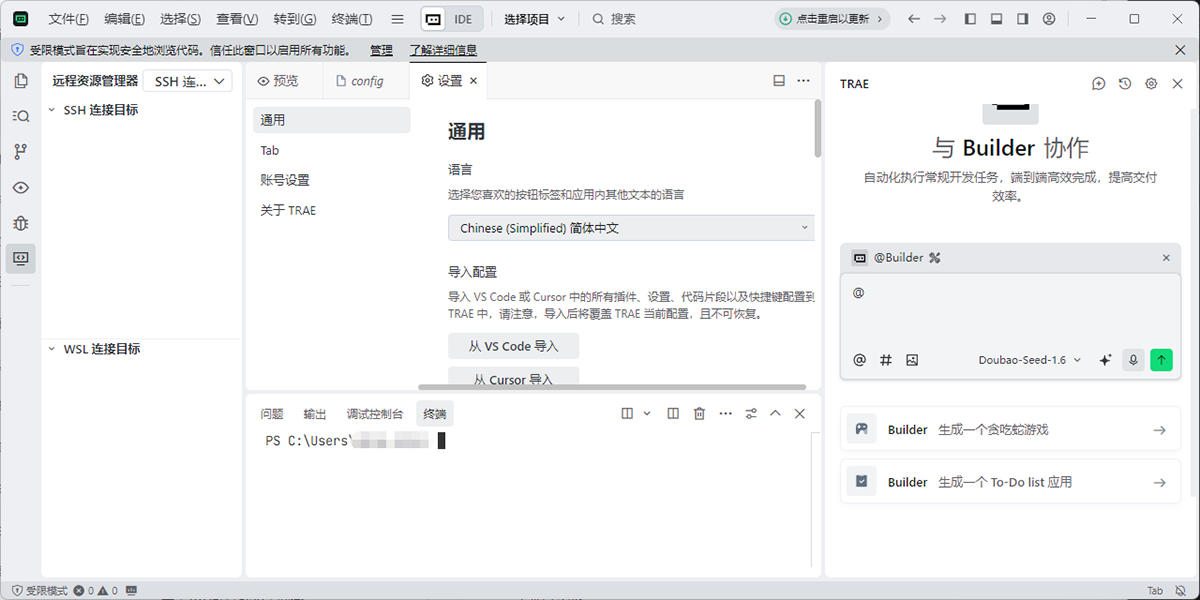Click the microphone voice input icon

pyautogui.click(x=1133, y=360)
